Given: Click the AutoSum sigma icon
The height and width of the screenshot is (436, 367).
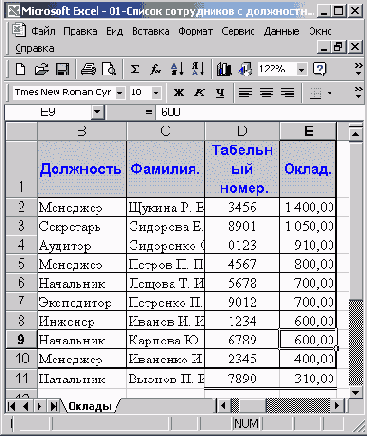Looking at the screenshot, I should (135, 69).
